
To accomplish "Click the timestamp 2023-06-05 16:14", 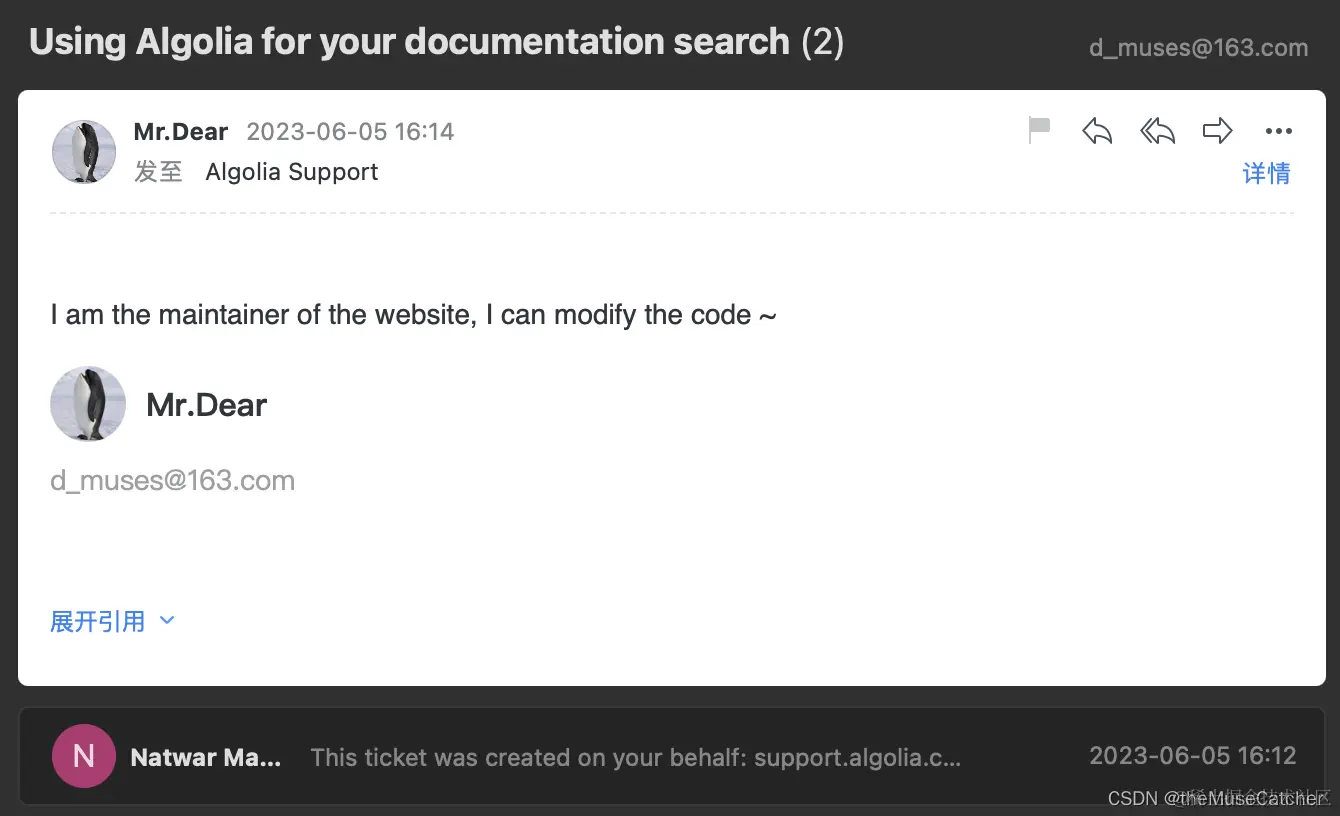I will pyautogui.click(x=350, y=131).
